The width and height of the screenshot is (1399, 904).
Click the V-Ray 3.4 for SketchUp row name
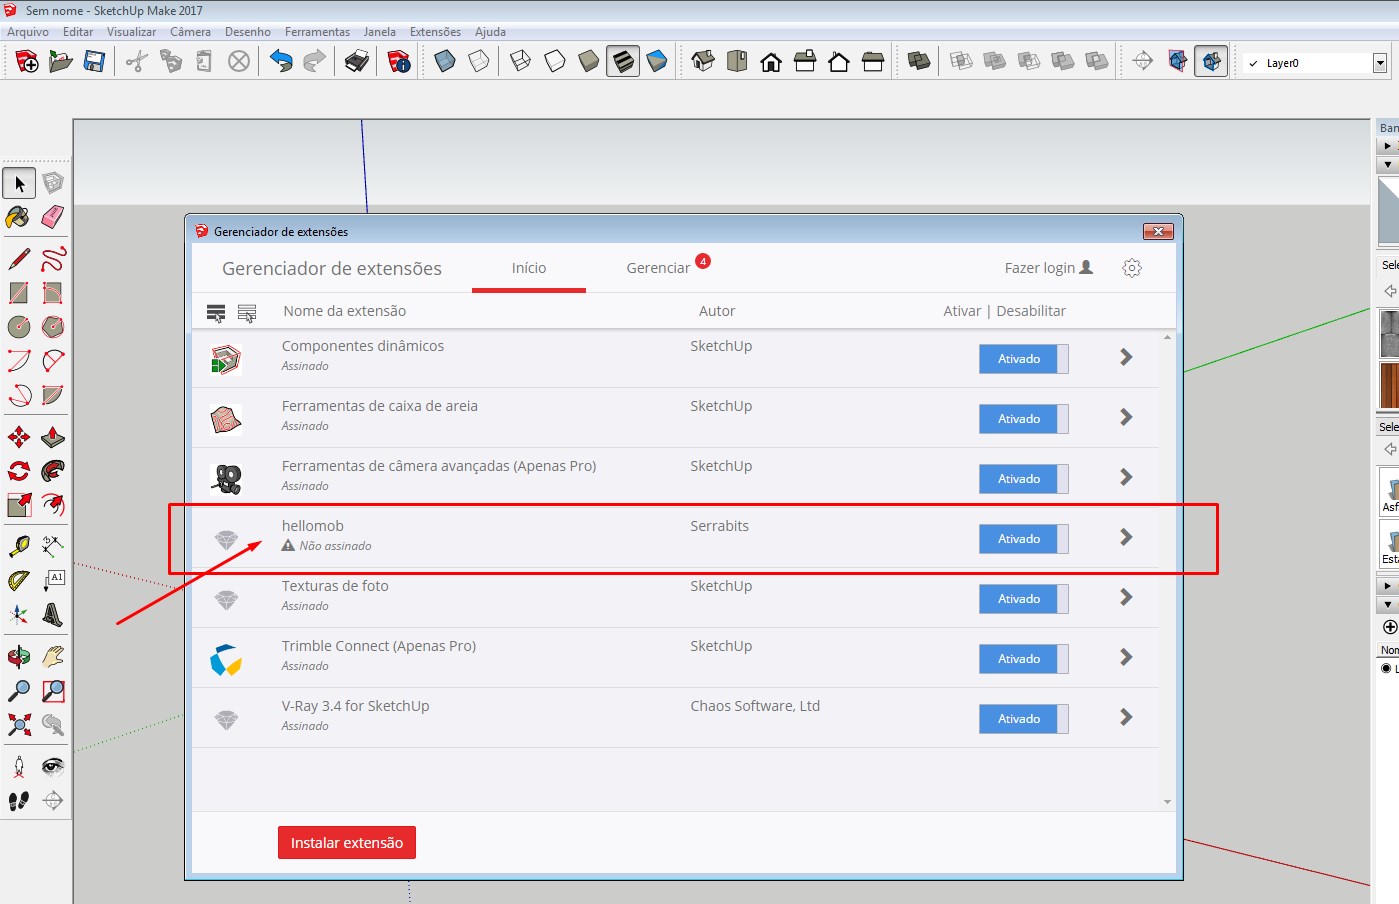point(355,706)
